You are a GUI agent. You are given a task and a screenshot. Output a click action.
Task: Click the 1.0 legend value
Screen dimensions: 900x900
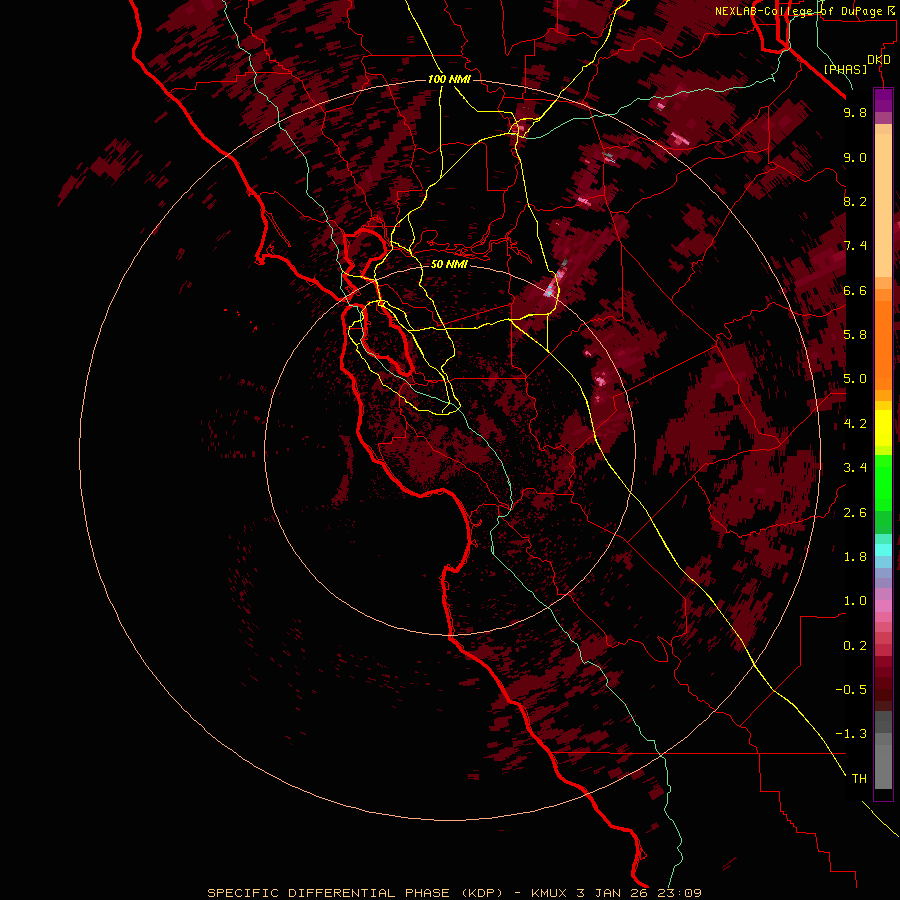855,601
